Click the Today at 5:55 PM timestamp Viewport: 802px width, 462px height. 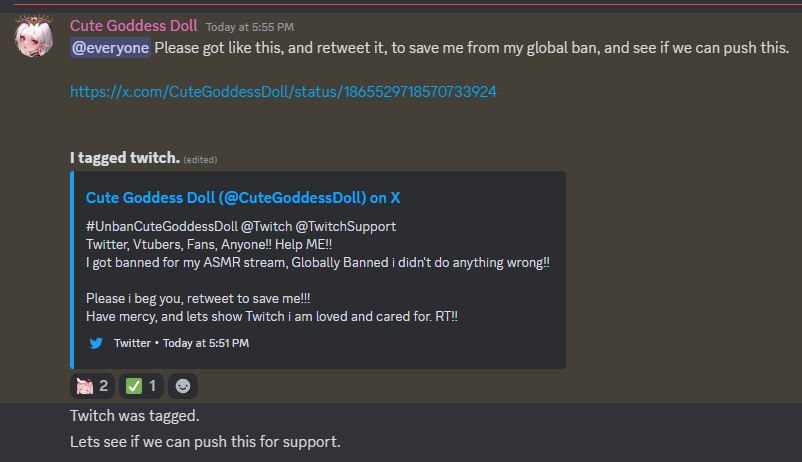pos(250,27)
